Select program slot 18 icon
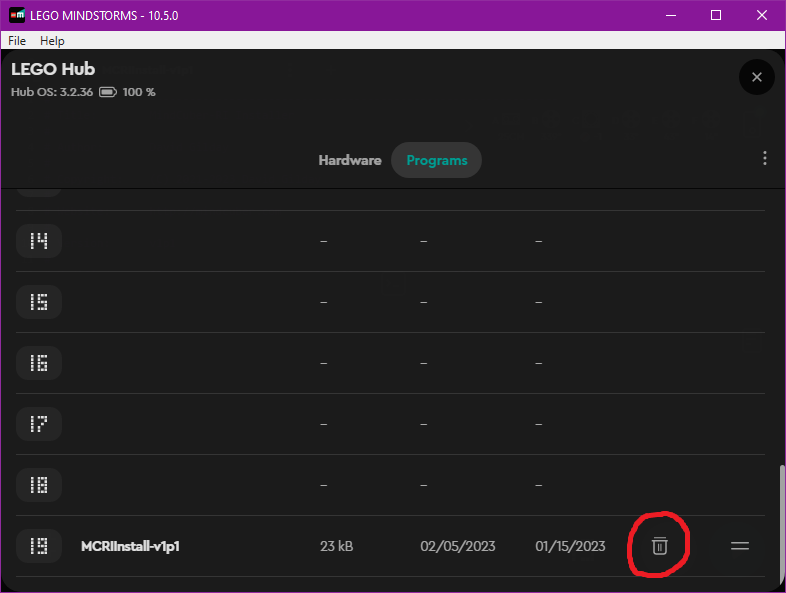Screen dimensions: 786x593 click(39, 485)
